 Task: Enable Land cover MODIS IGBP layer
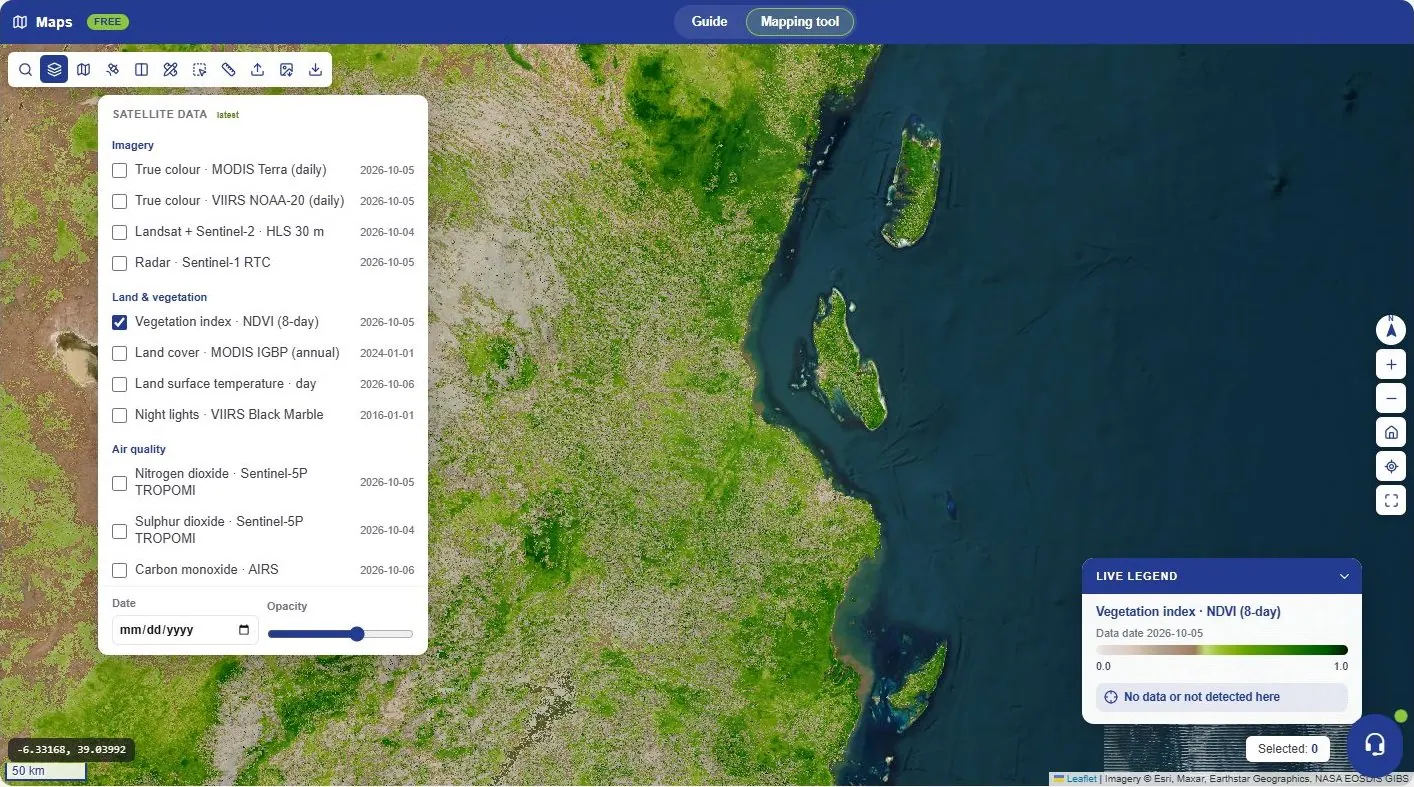coord(119,353)
